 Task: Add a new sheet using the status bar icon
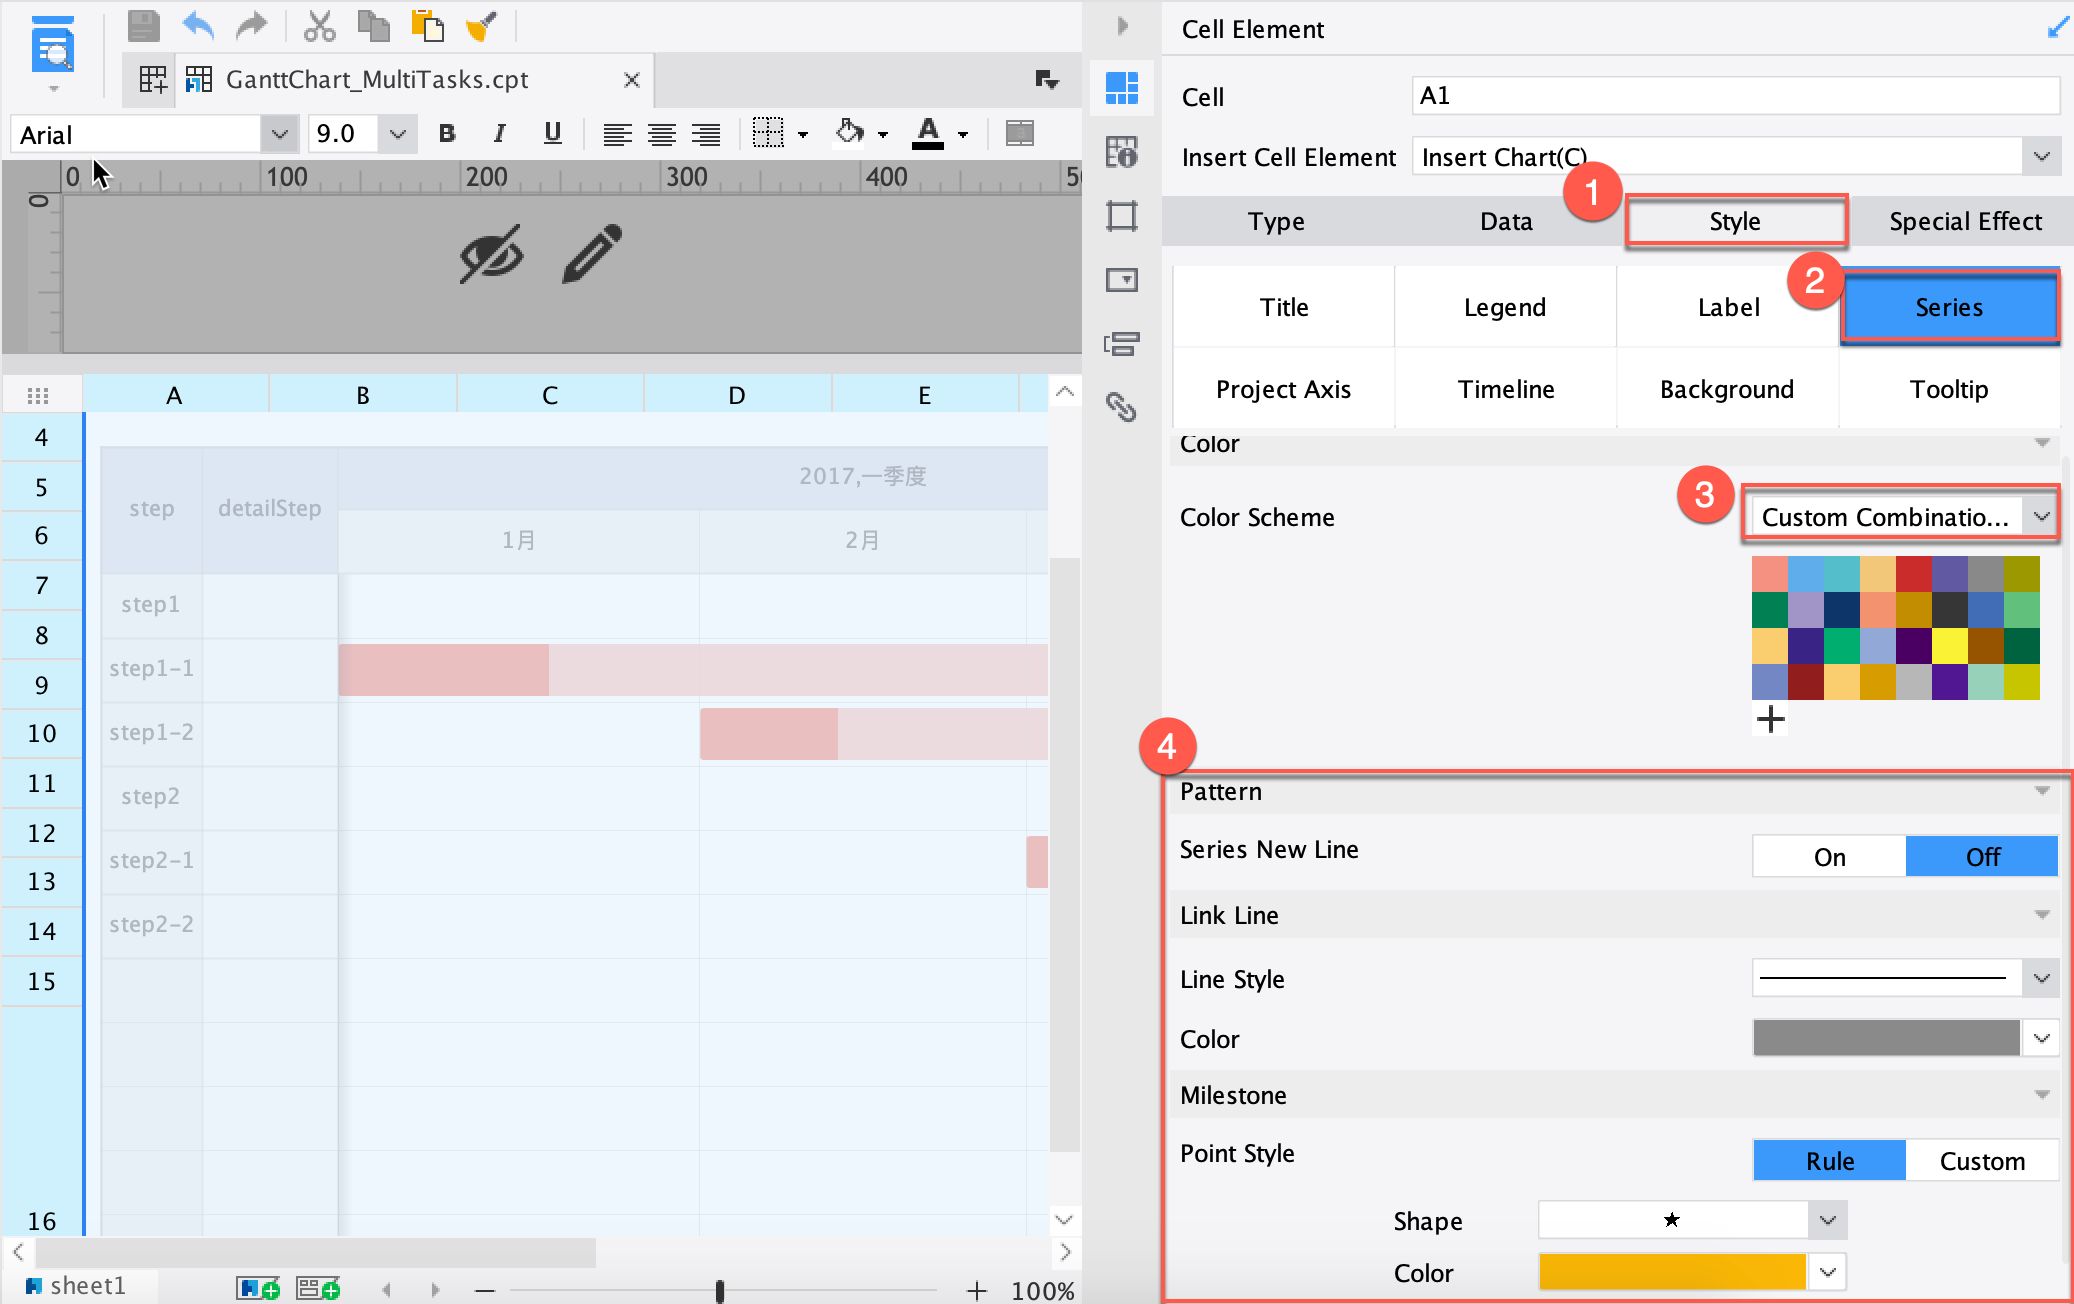click(x=258, y=1287)
